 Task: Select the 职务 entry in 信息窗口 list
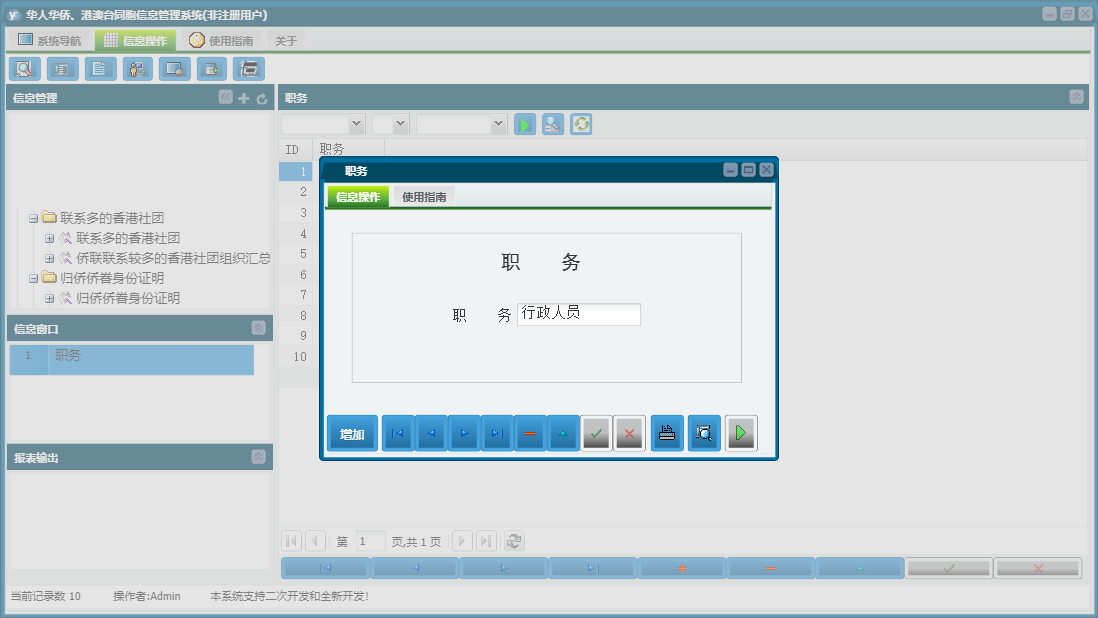tap(132, 359)
